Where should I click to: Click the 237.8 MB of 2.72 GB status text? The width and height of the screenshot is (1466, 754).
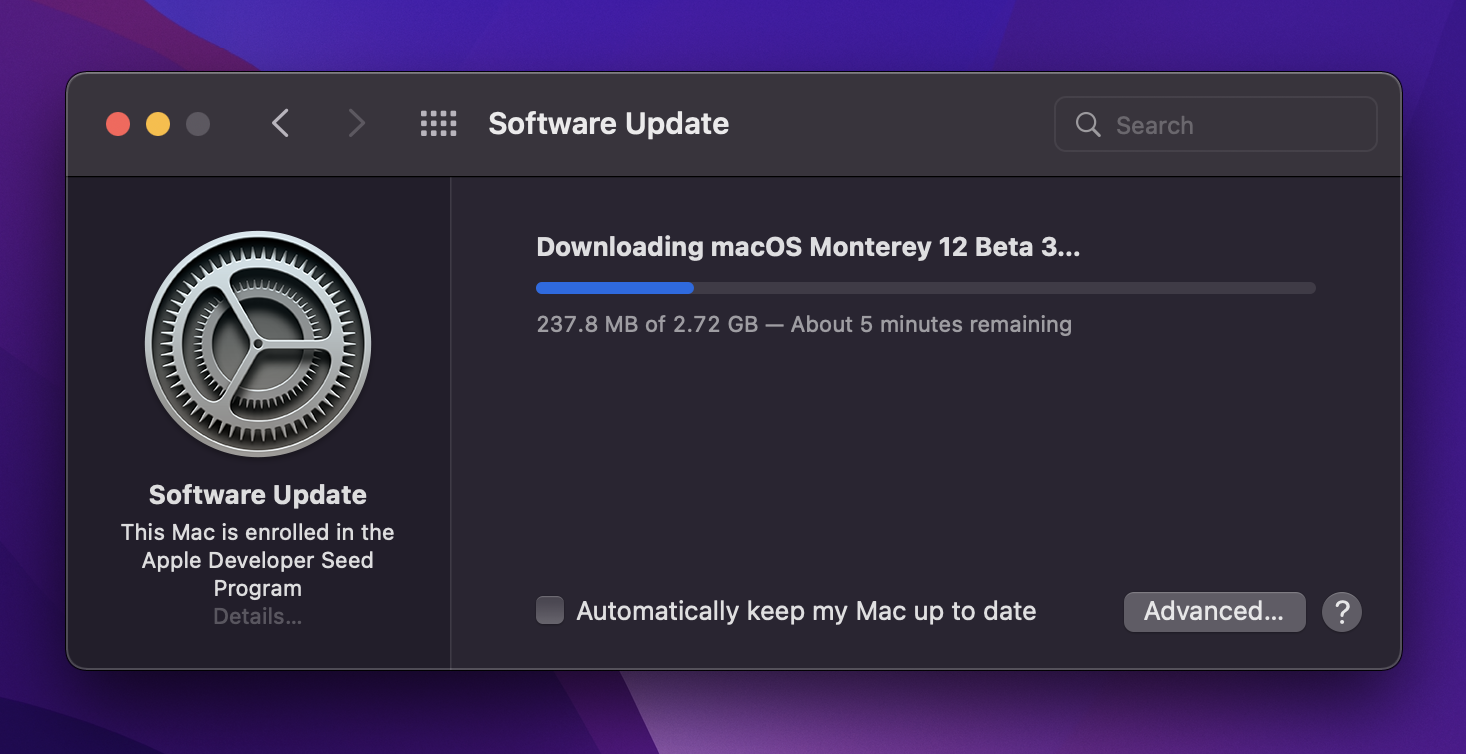pos(804,325)
